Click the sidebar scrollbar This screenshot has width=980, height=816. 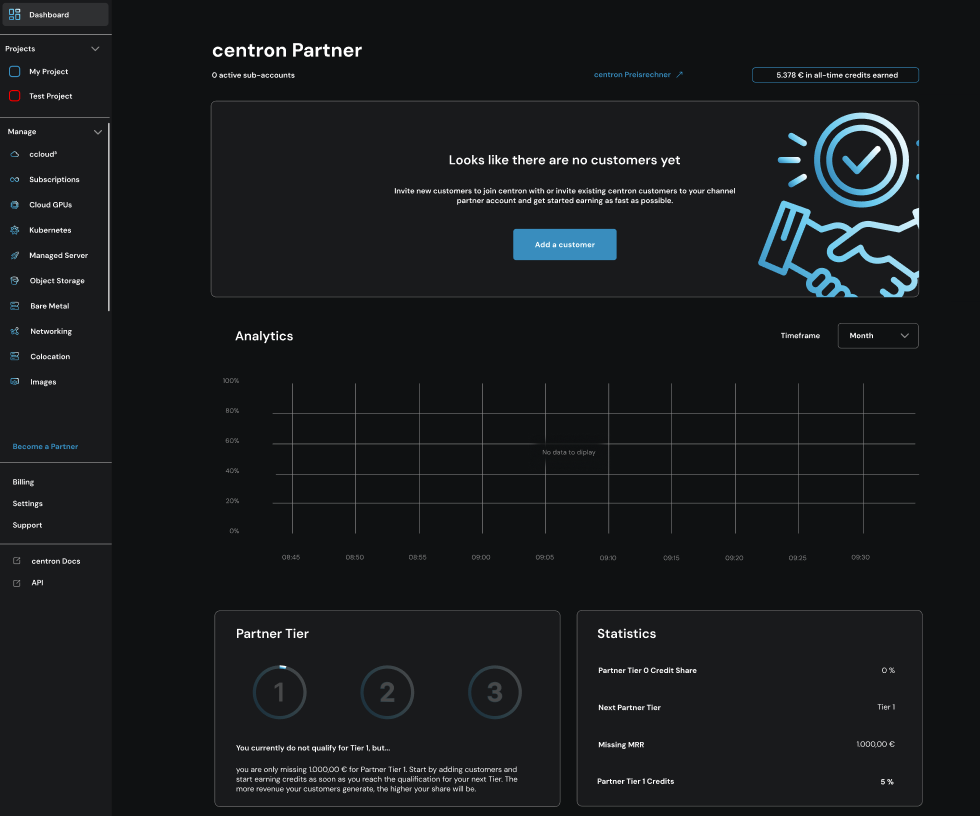(x=109, y=217)
